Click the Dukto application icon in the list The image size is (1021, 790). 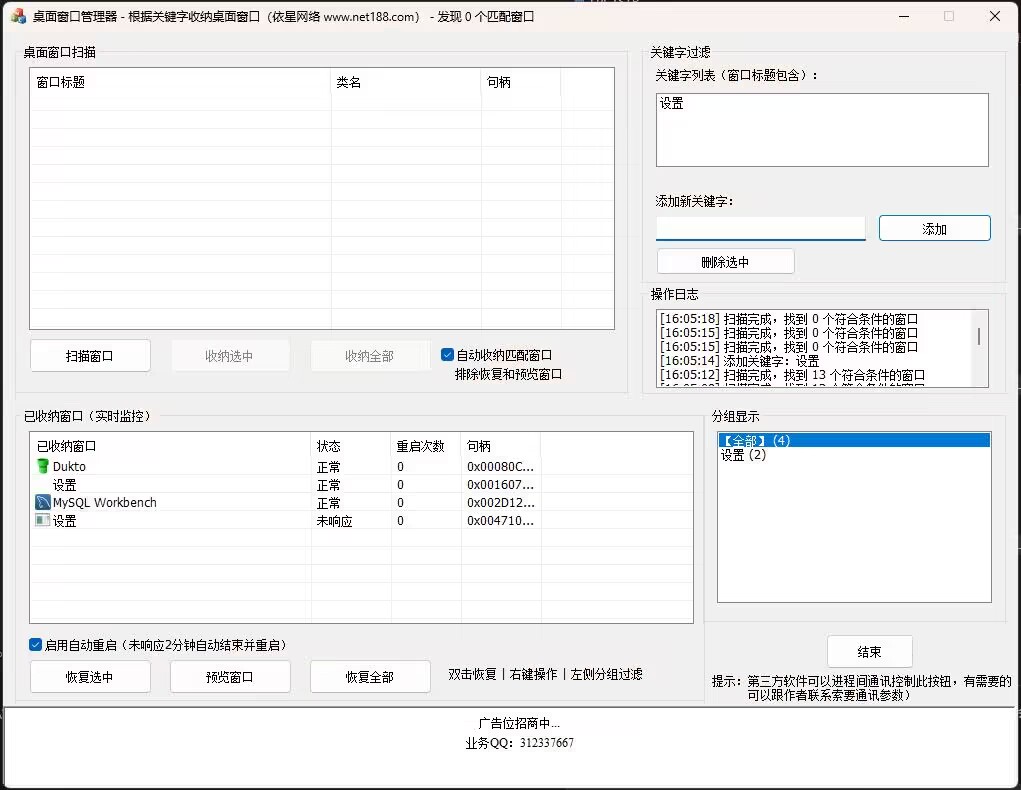click(x=41, y=466)
